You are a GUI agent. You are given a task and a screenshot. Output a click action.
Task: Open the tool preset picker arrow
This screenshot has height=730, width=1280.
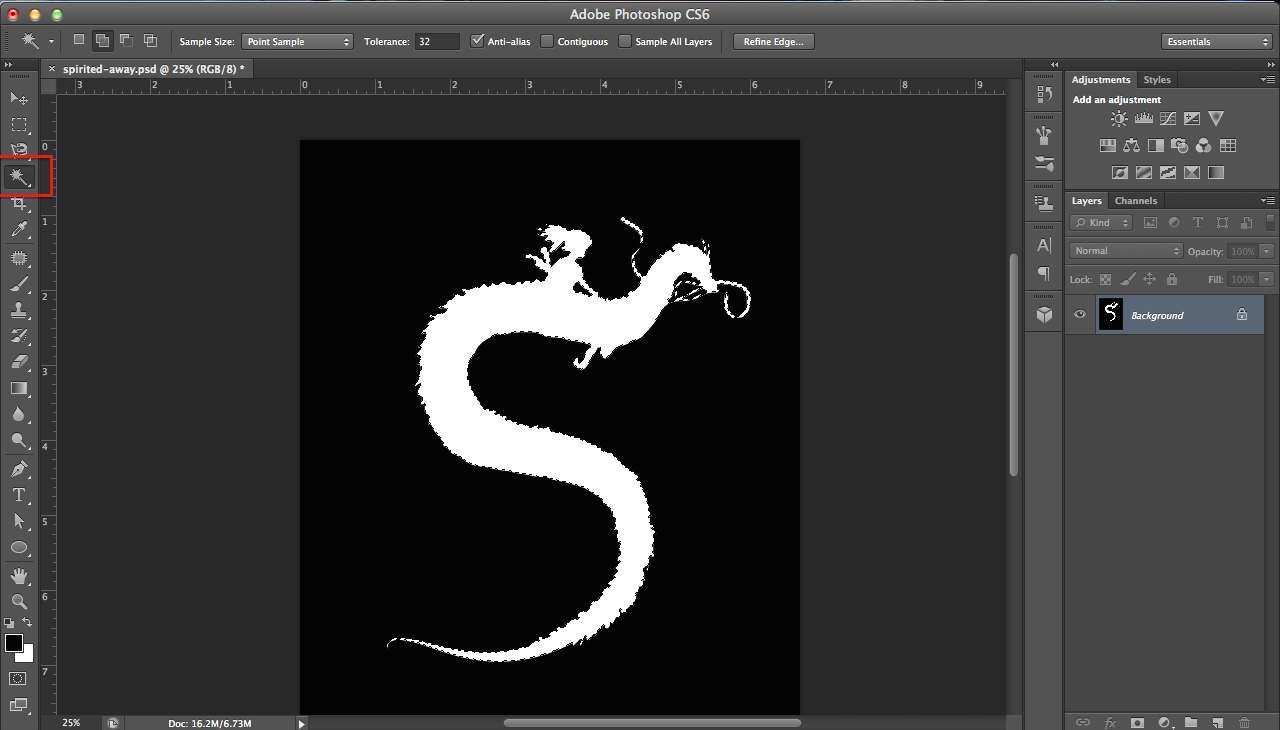[x=51, y=41]
